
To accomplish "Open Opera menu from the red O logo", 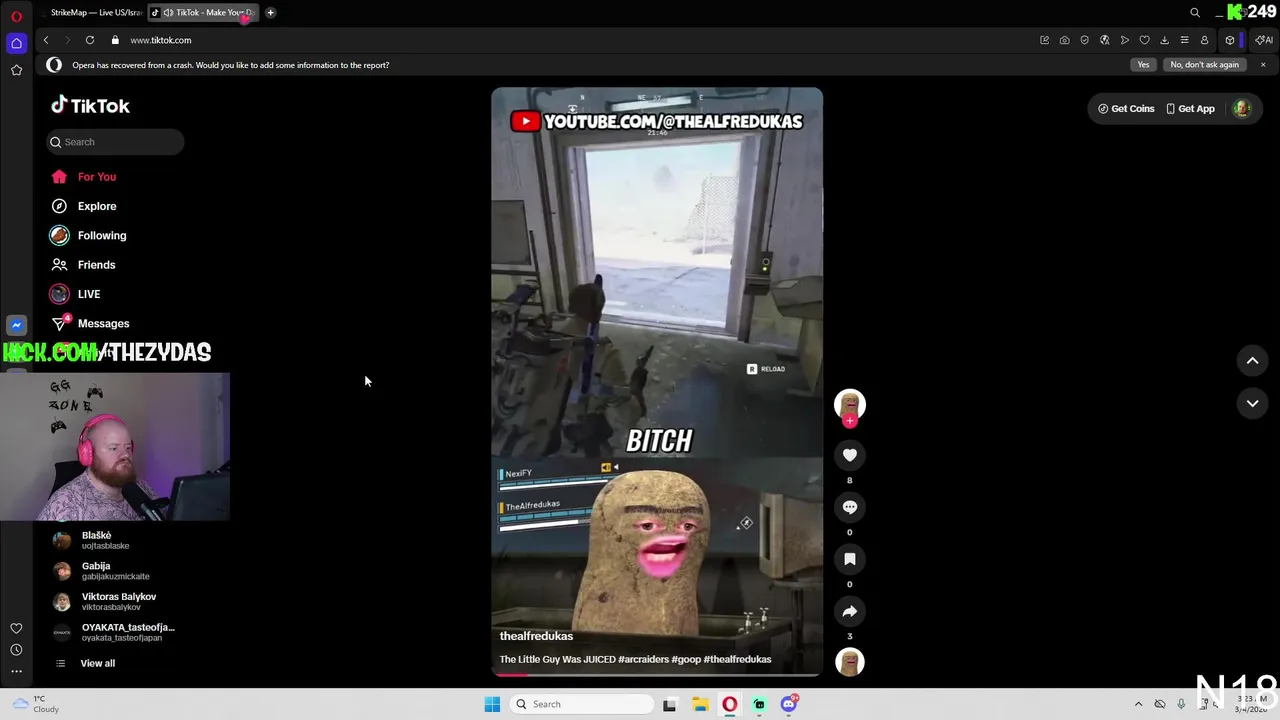I will (16, 16).
